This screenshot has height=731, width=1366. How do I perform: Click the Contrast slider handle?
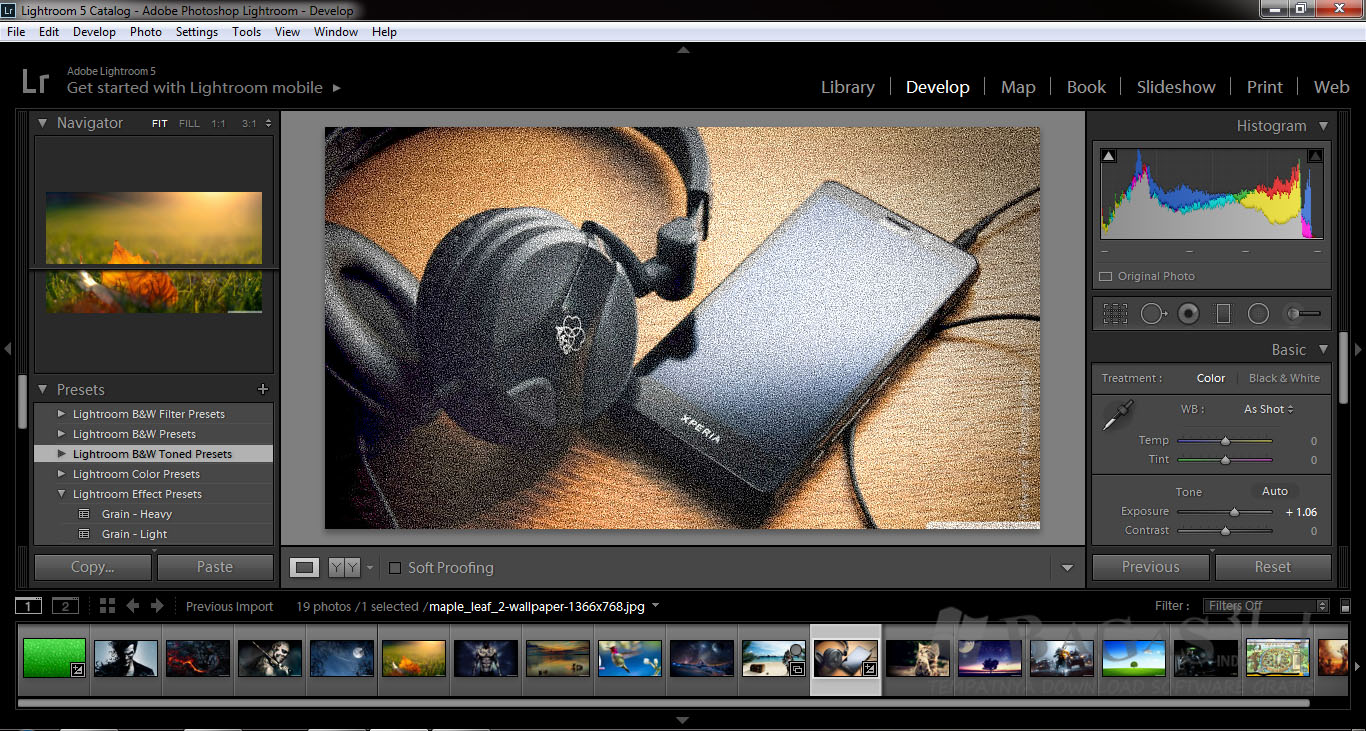point(1225,531)
